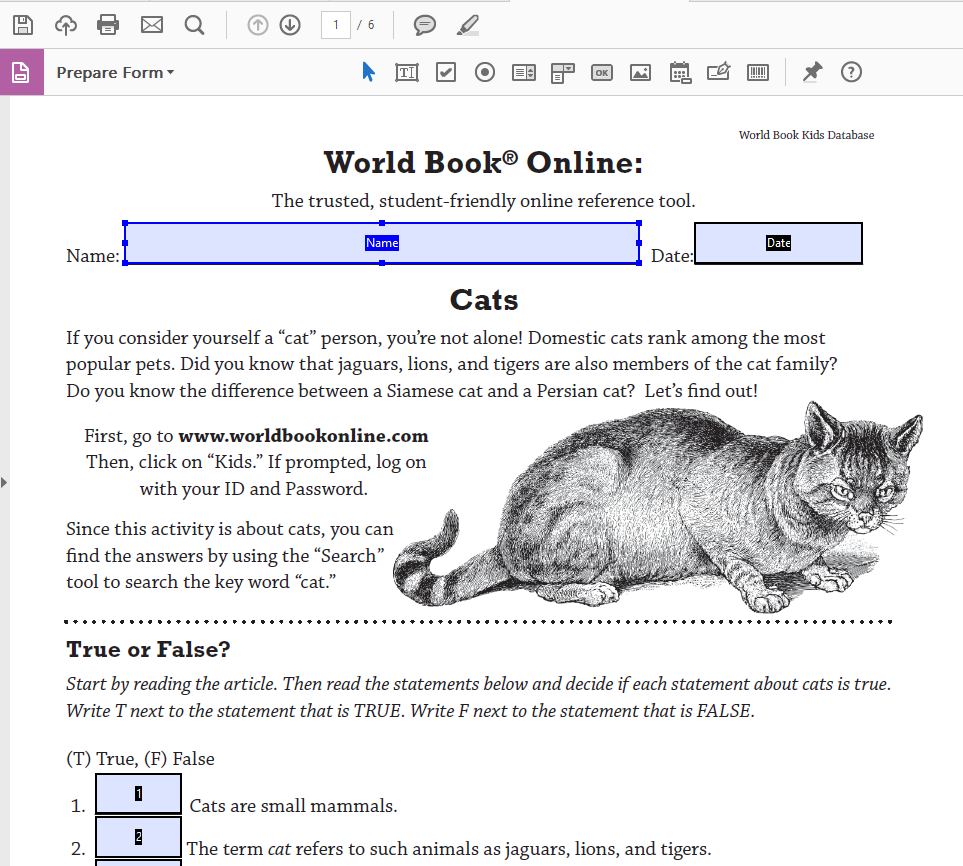963x866 pixels.
Task: Open Help with the question mark icon
Action: click(851, 72)
